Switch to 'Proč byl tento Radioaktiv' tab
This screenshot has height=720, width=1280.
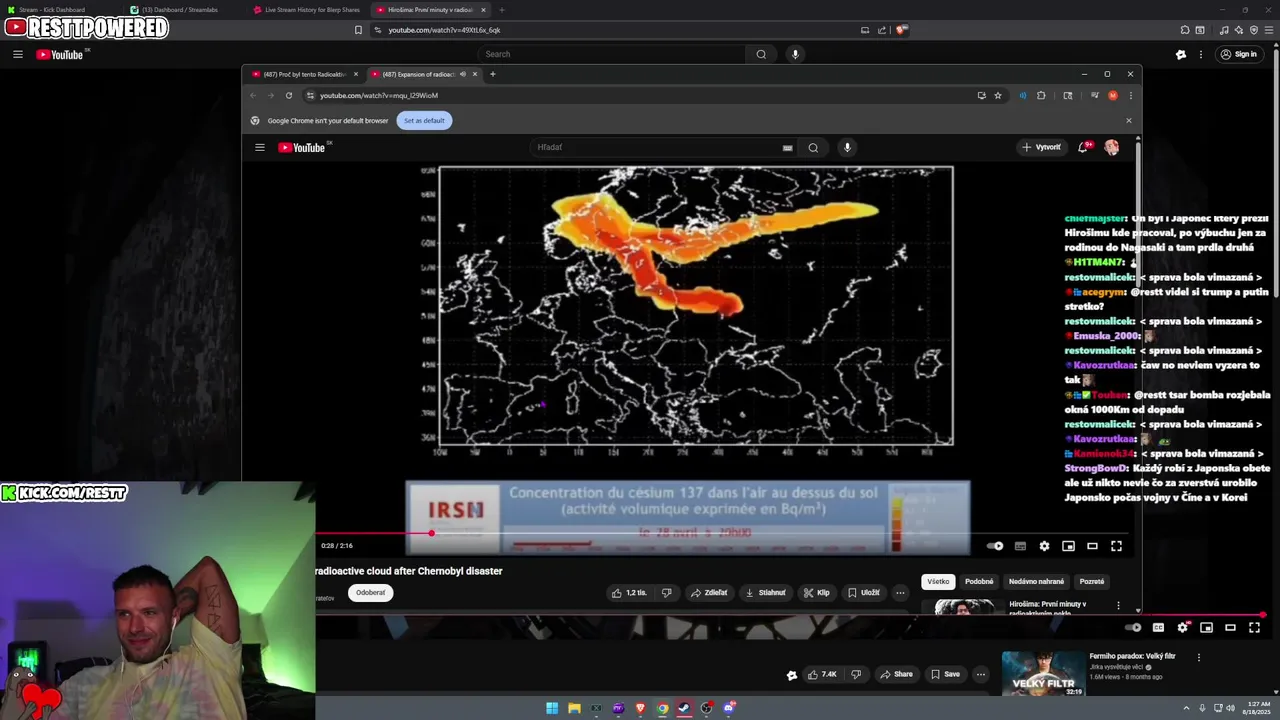click(x=303, y=74)
